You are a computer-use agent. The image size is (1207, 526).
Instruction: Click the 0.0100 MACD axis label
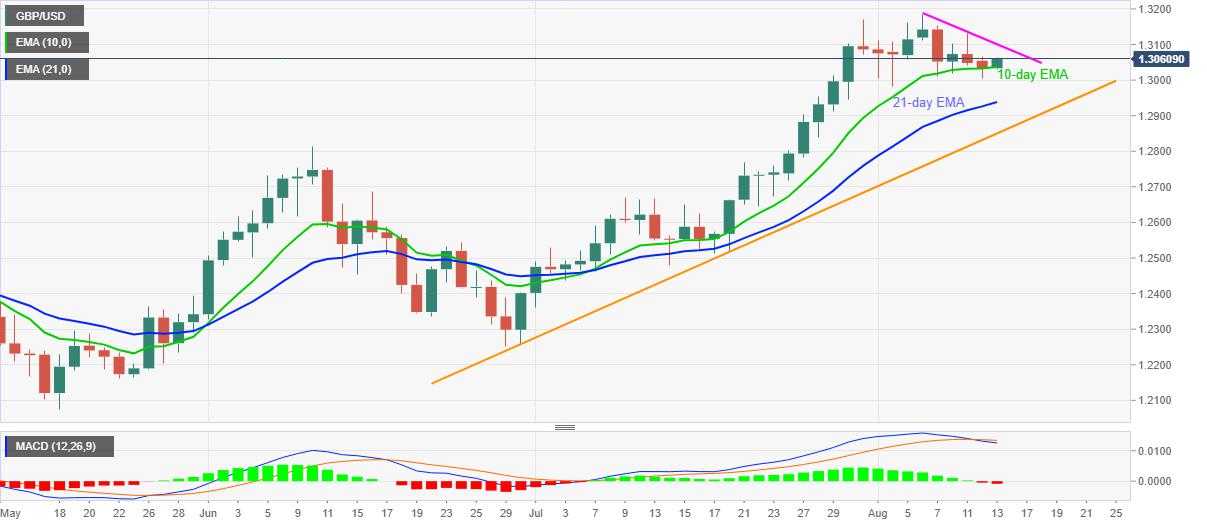pos(1155,452)
